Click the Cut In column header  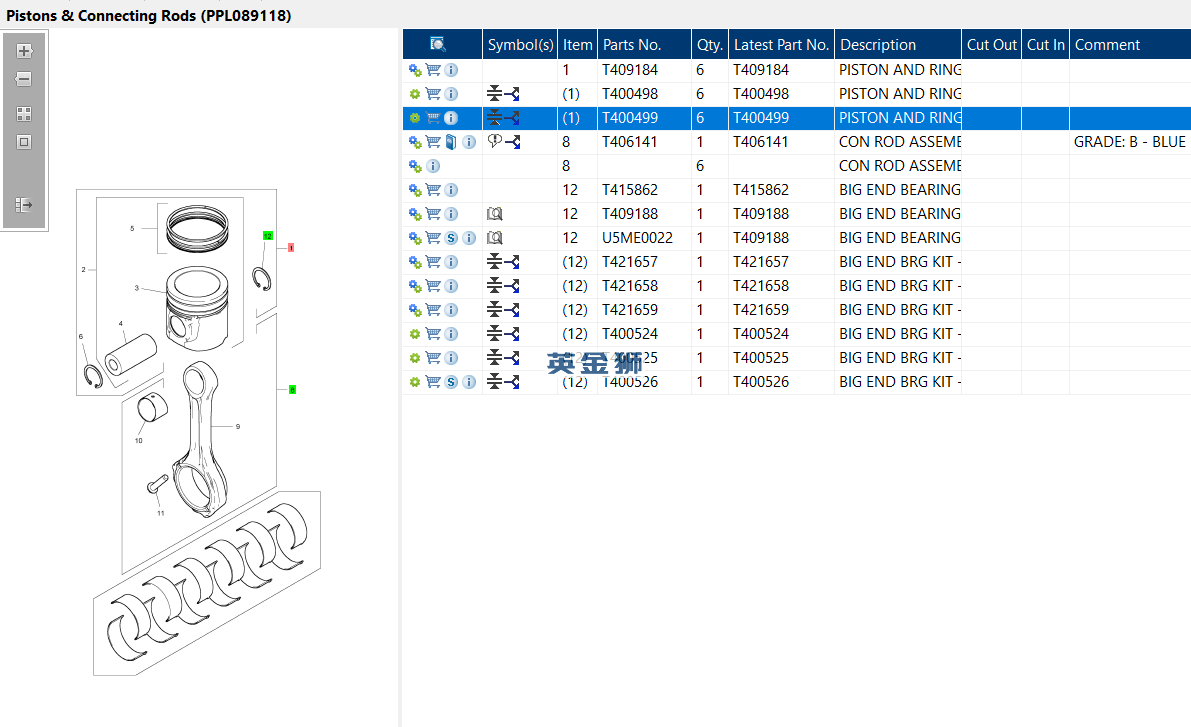click(x=1045, y=44)
